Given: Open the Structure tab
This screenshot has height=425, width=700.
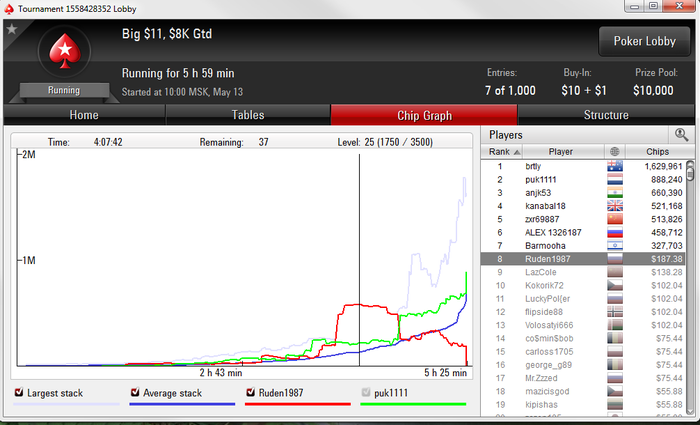Looking at the screenshot, I should pos(606,115).
